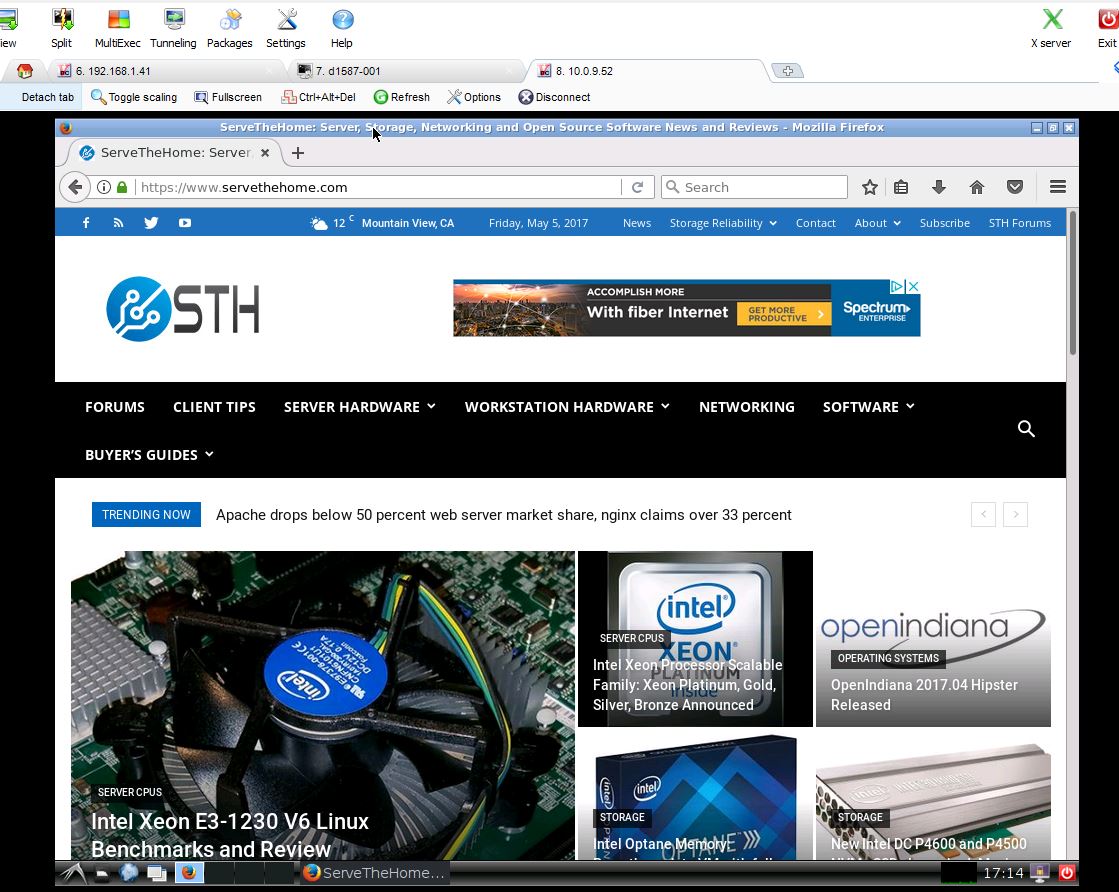The height and width of the screenshot is (892, 1119).
Task: Open MobaXterm Settings
Action: pyautogui.click(x=285, y=29)
